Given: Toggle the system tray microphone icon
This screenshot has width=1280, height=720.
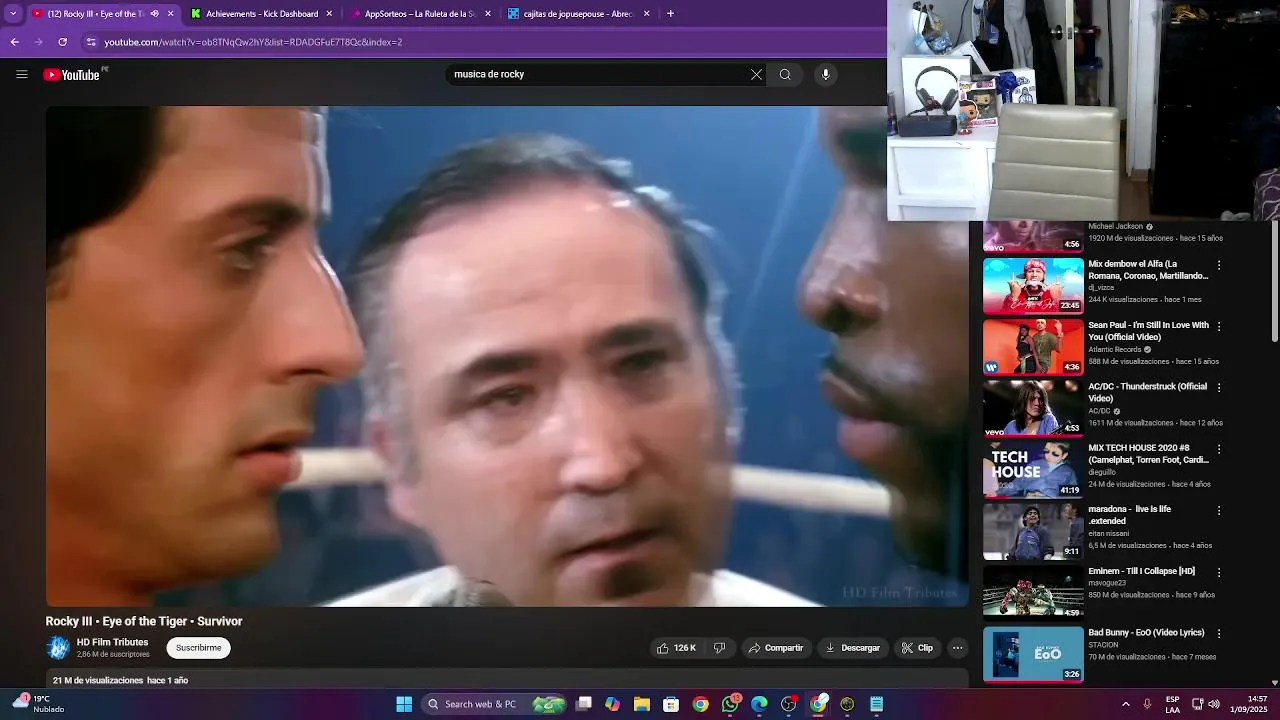Looking at the screenshot, I should coord(1147,704).
